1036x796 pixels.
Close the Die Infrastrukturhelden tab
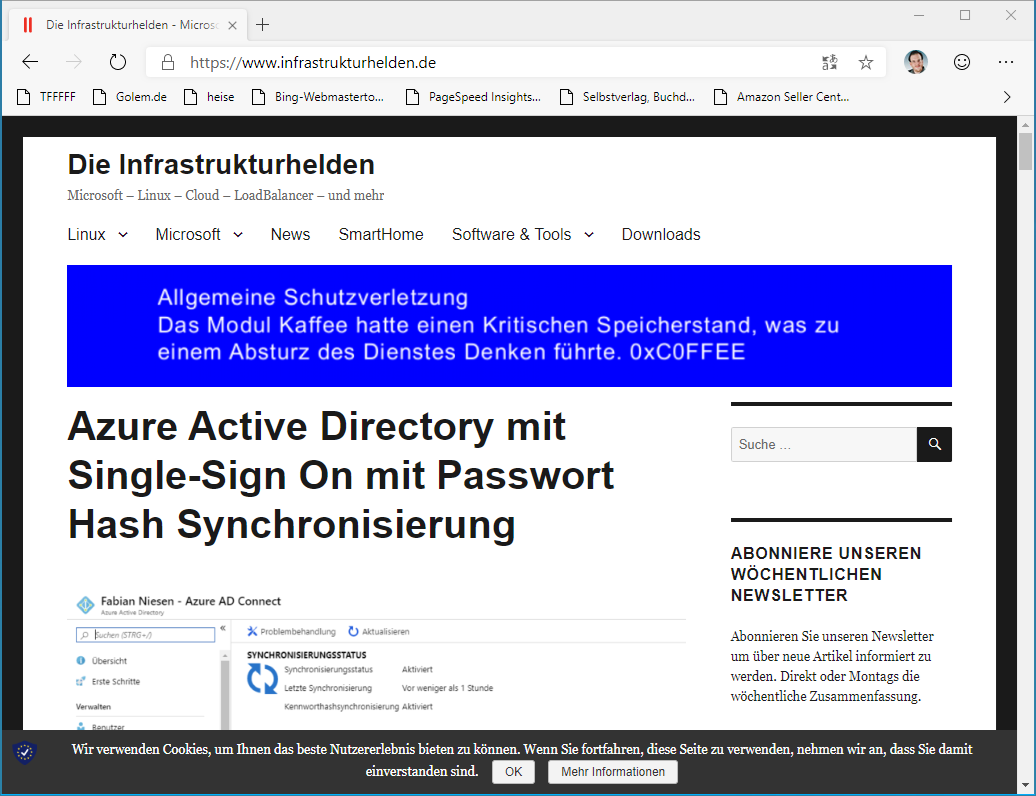[x=233, y=25]
